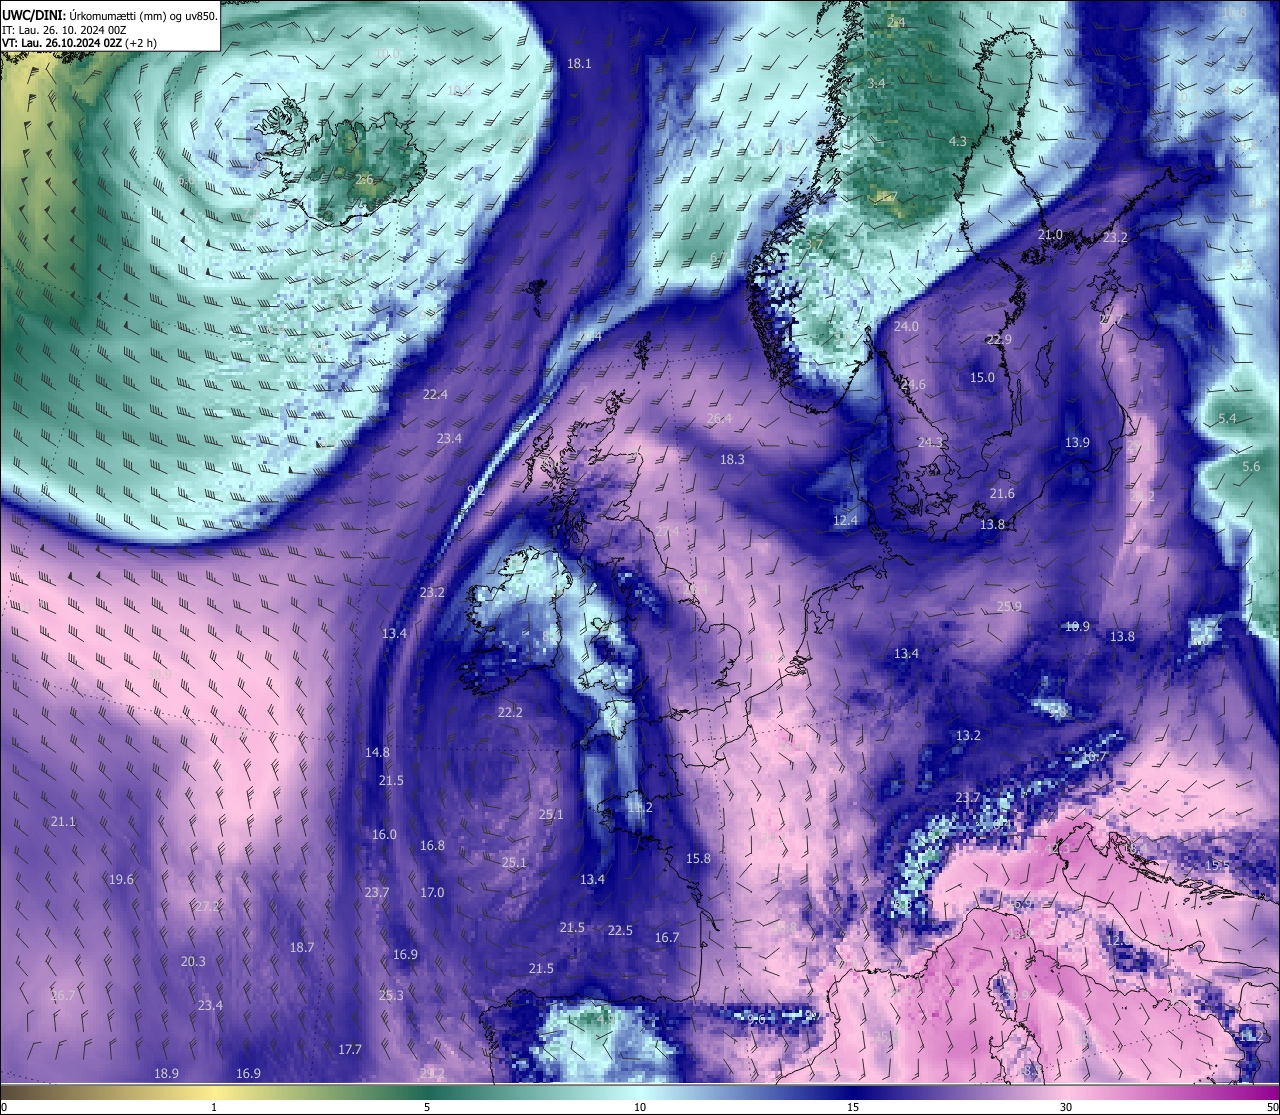Click the legend tick labeled 10
This screenshot has width=1280, height=1115.
tap(640, 1107)
